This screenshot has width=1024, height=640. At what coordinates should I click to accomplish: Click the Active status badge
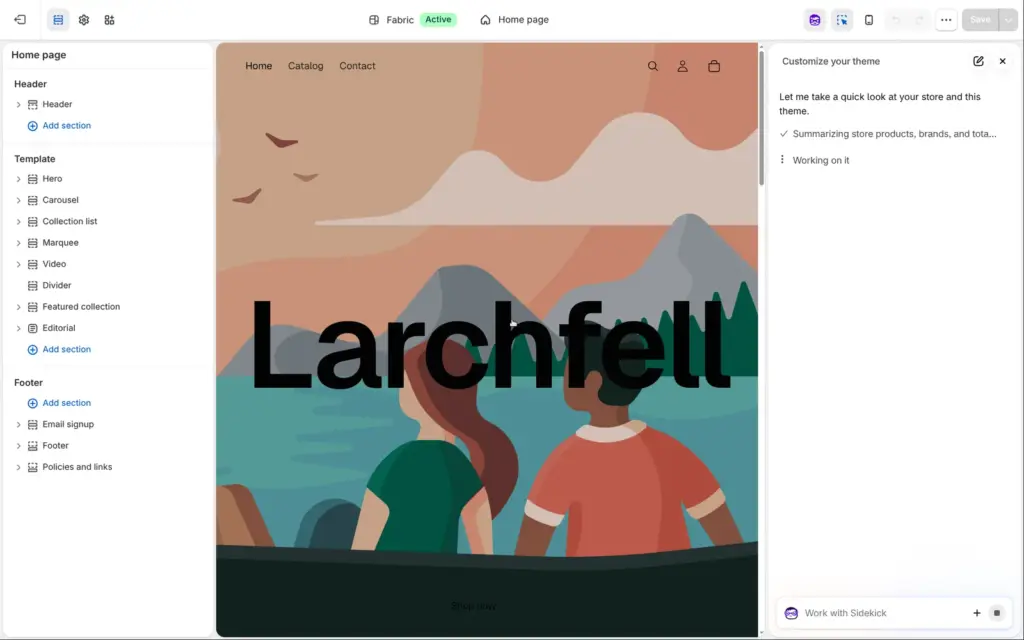pos(438,20)
